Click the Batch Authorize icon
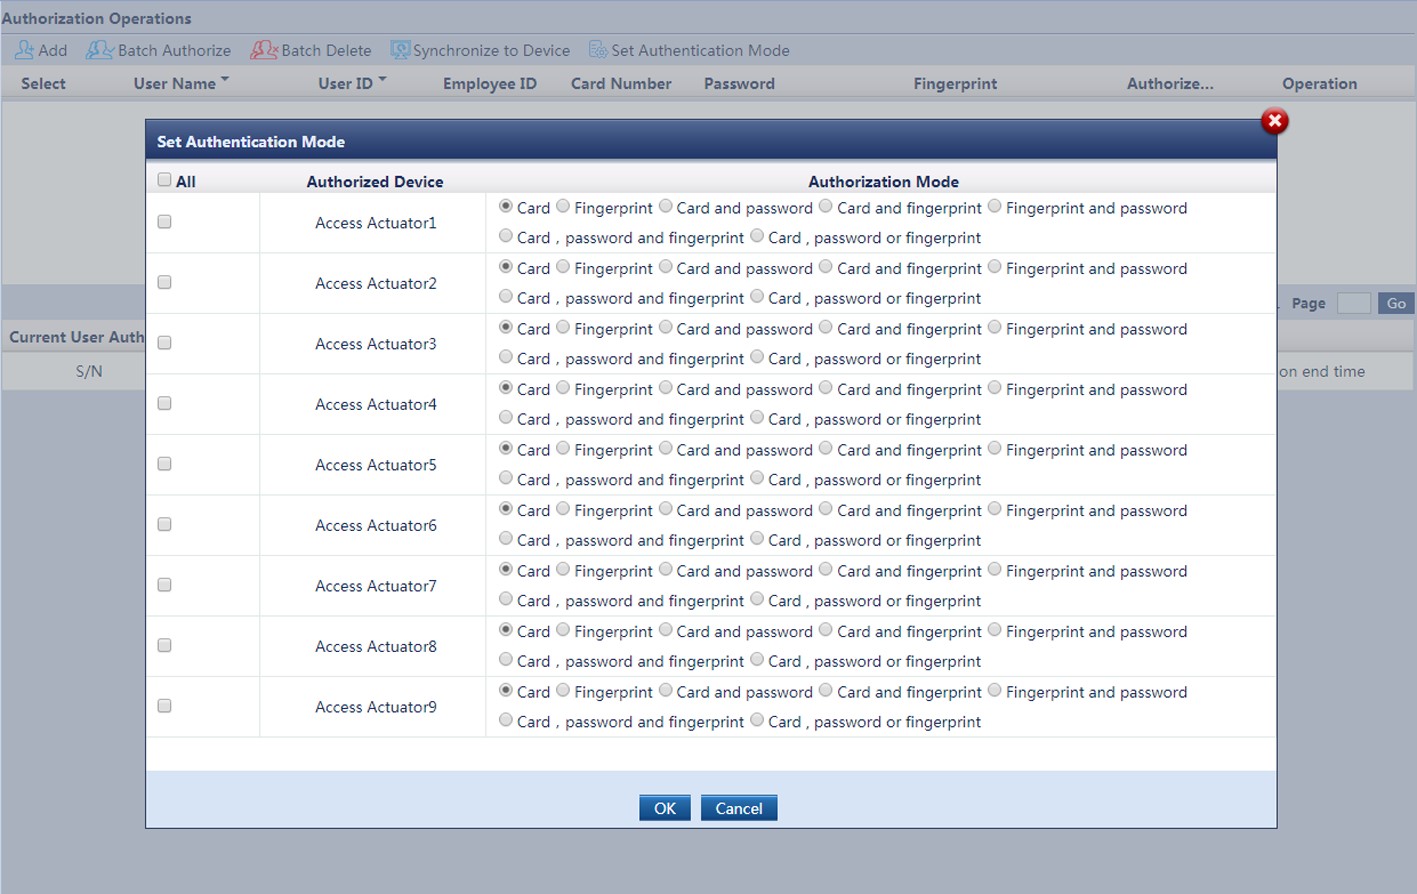This screenshot has height=894, width=1417. 99,50
